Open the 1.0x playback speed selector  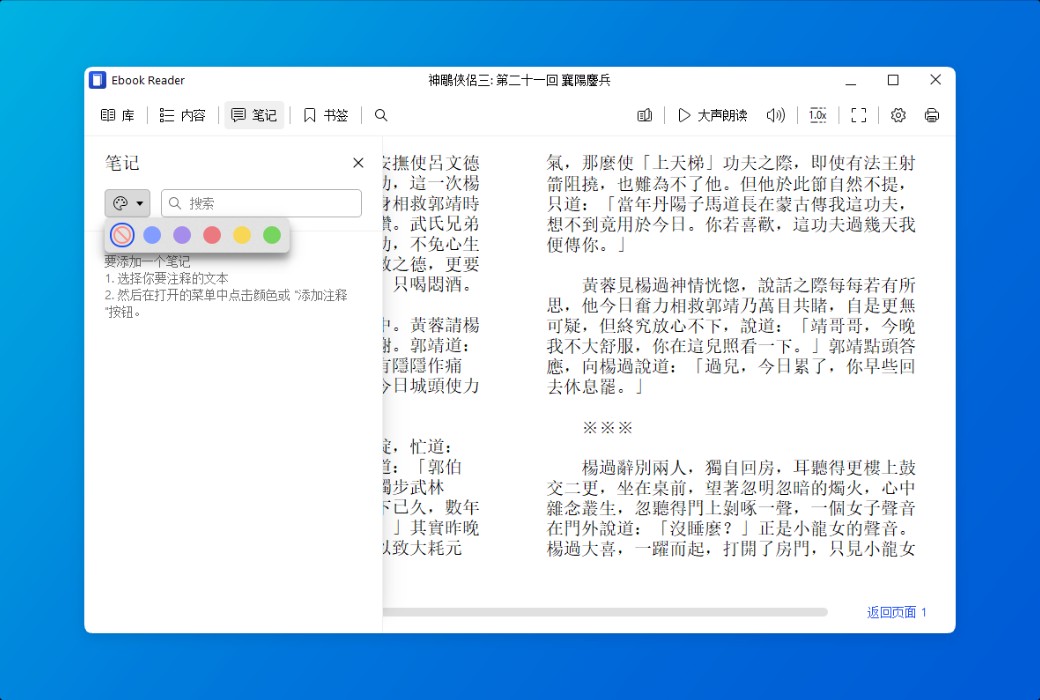(818, 115)
